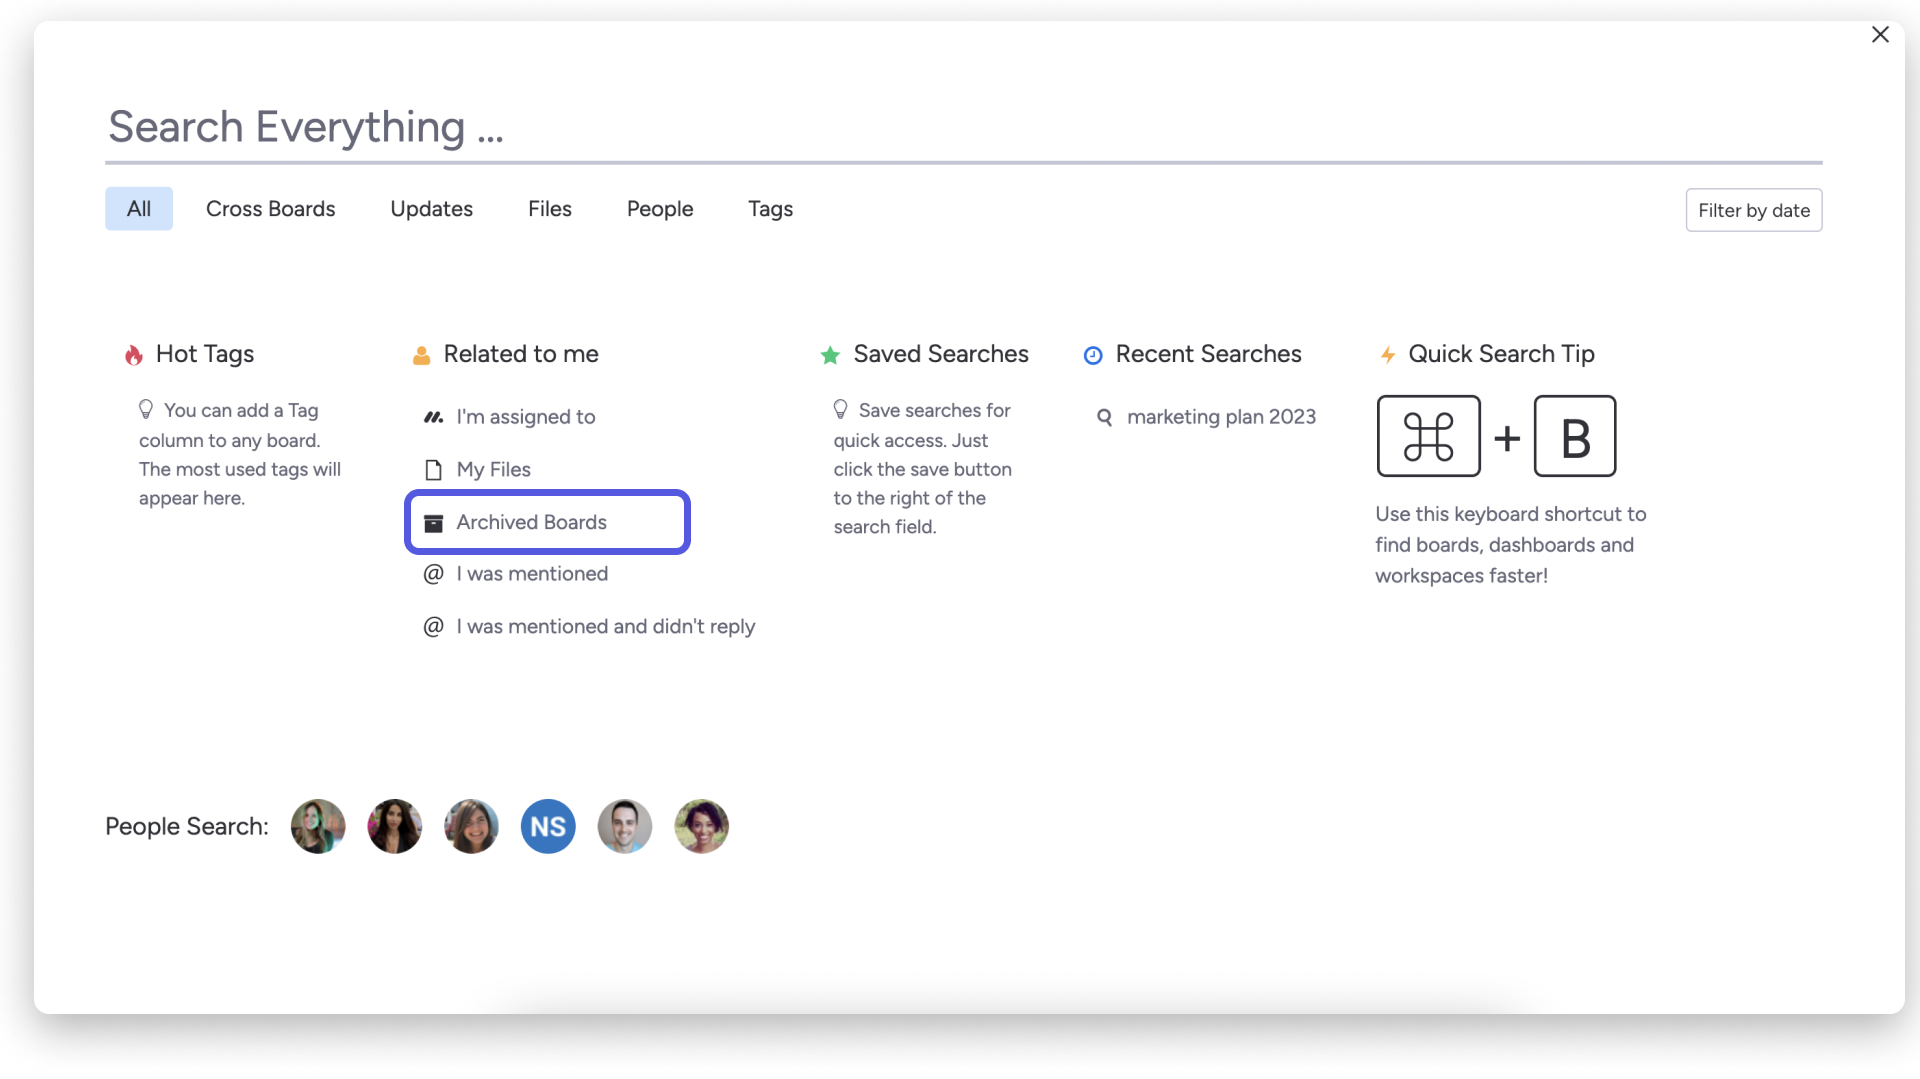Image resolution: width=1920 pixels, height=1079 pixels.
Task: Click the marketing plan 2023 recent search
Action: click(x=1222, y=417)
